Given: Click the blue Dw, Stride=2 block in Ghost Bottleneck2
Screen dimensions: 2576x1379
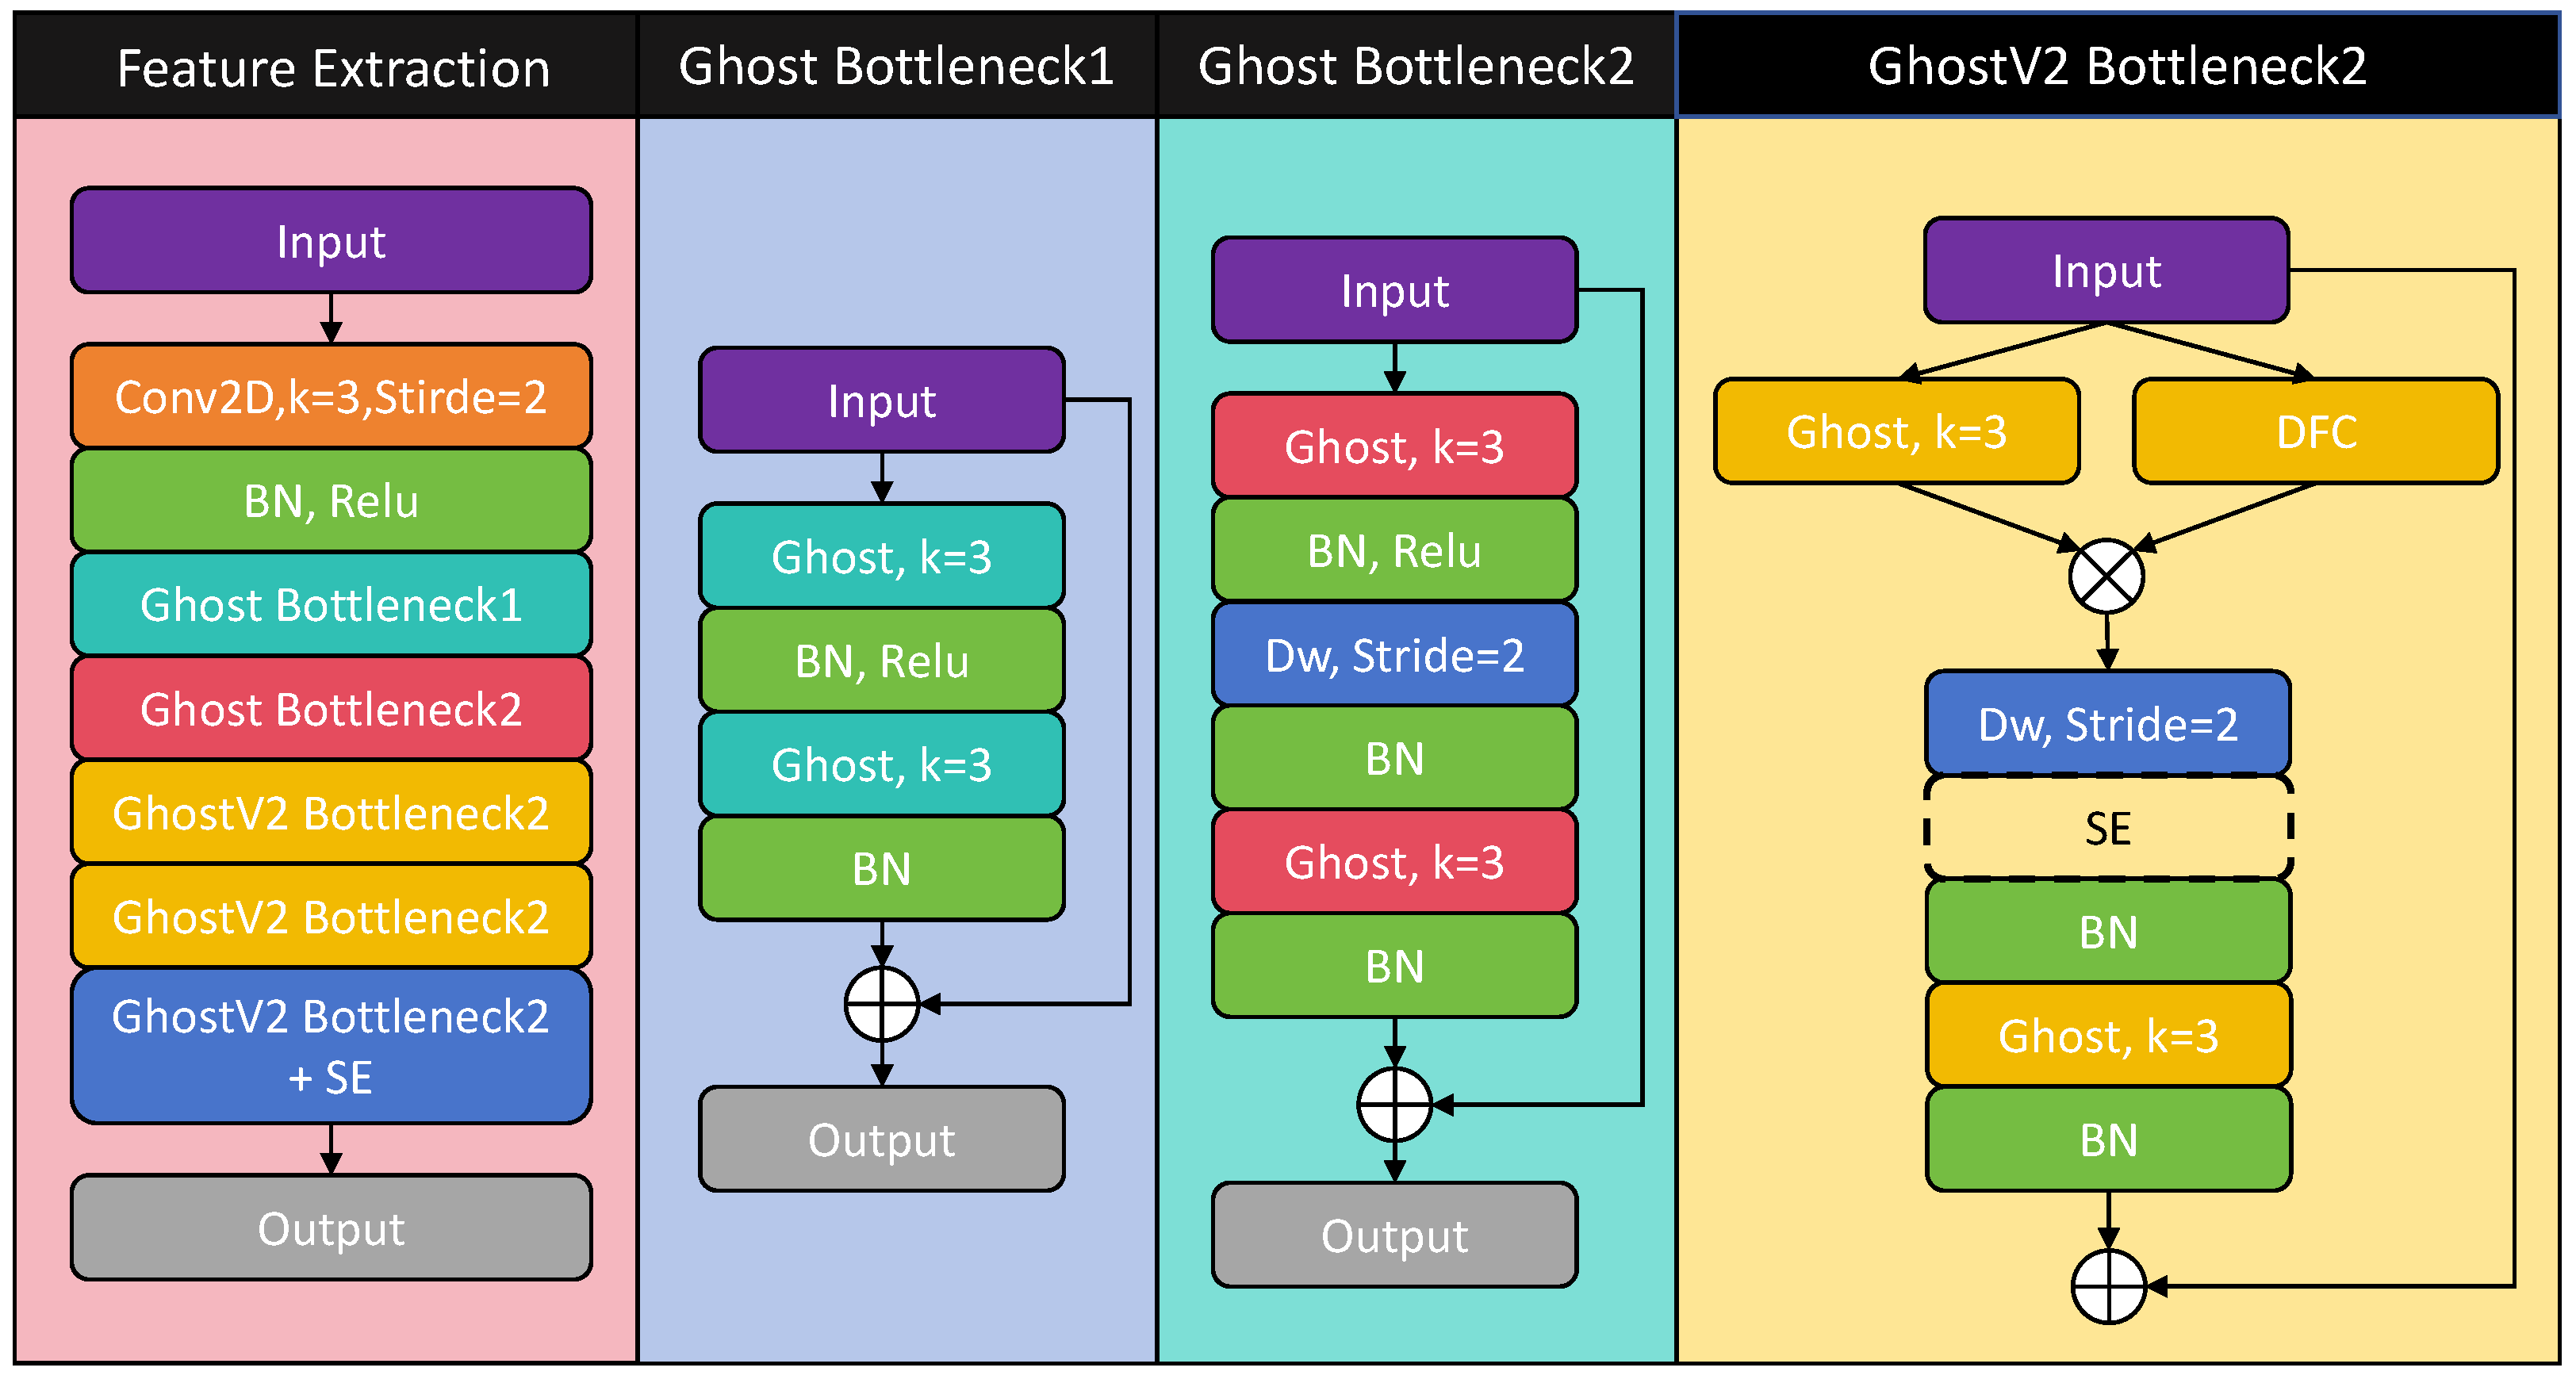Looking at the screenshot, I should tap(1394, 656).
